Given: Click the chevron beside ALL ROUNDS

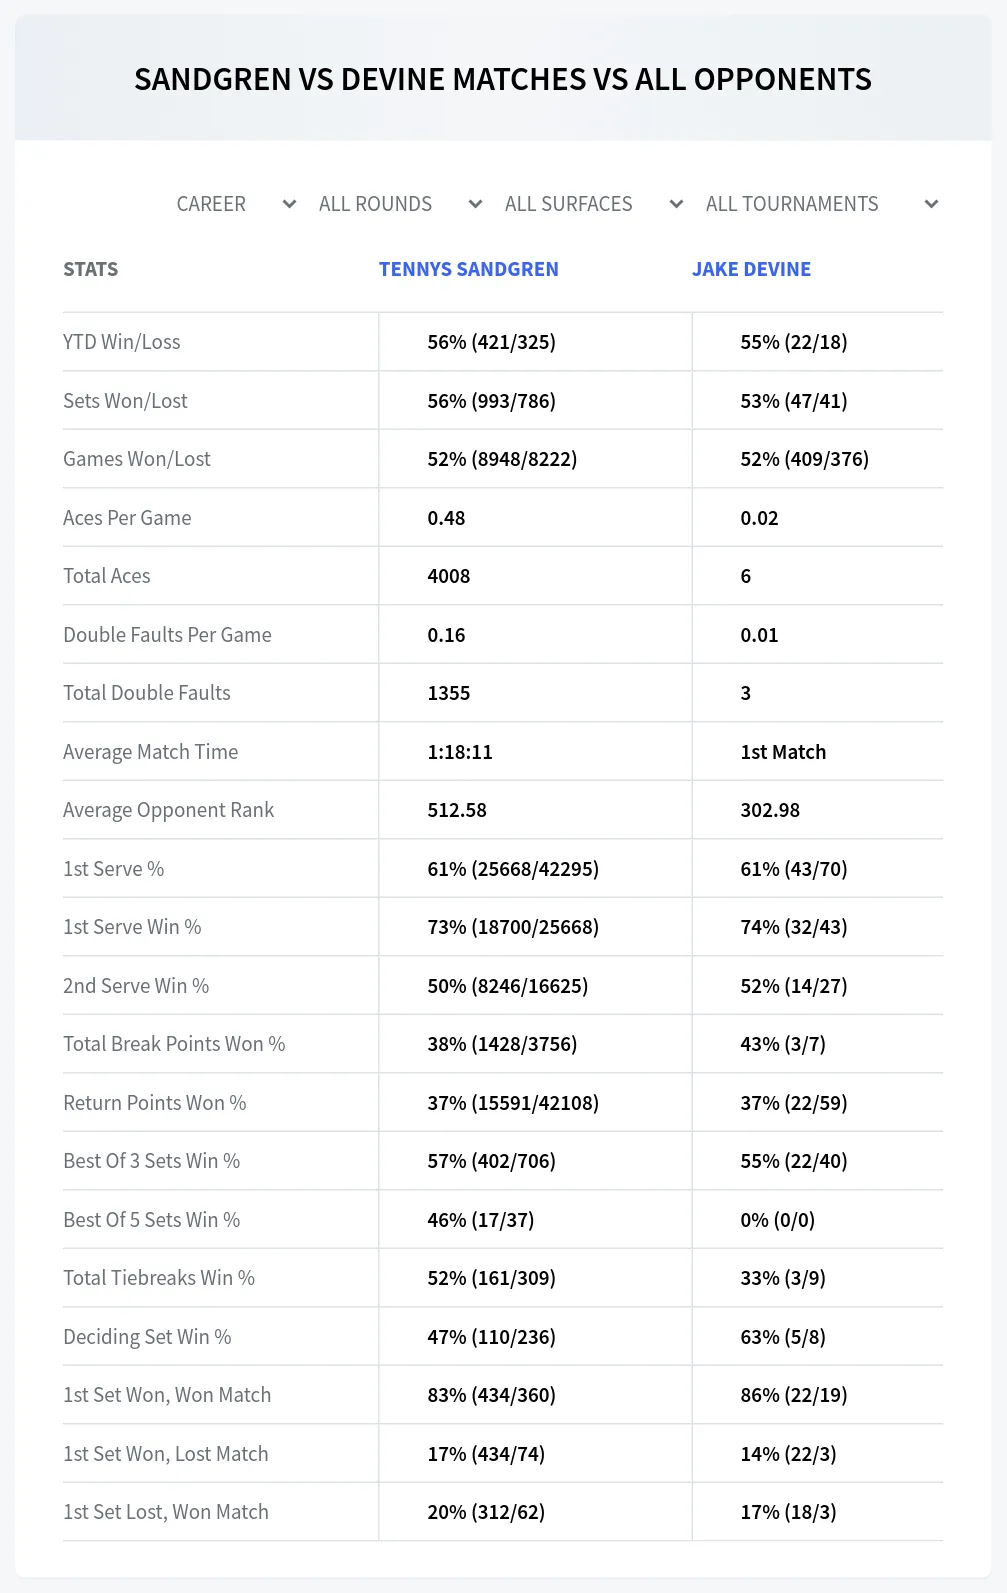Looking at the screenshot, I should tap(476, 204).
